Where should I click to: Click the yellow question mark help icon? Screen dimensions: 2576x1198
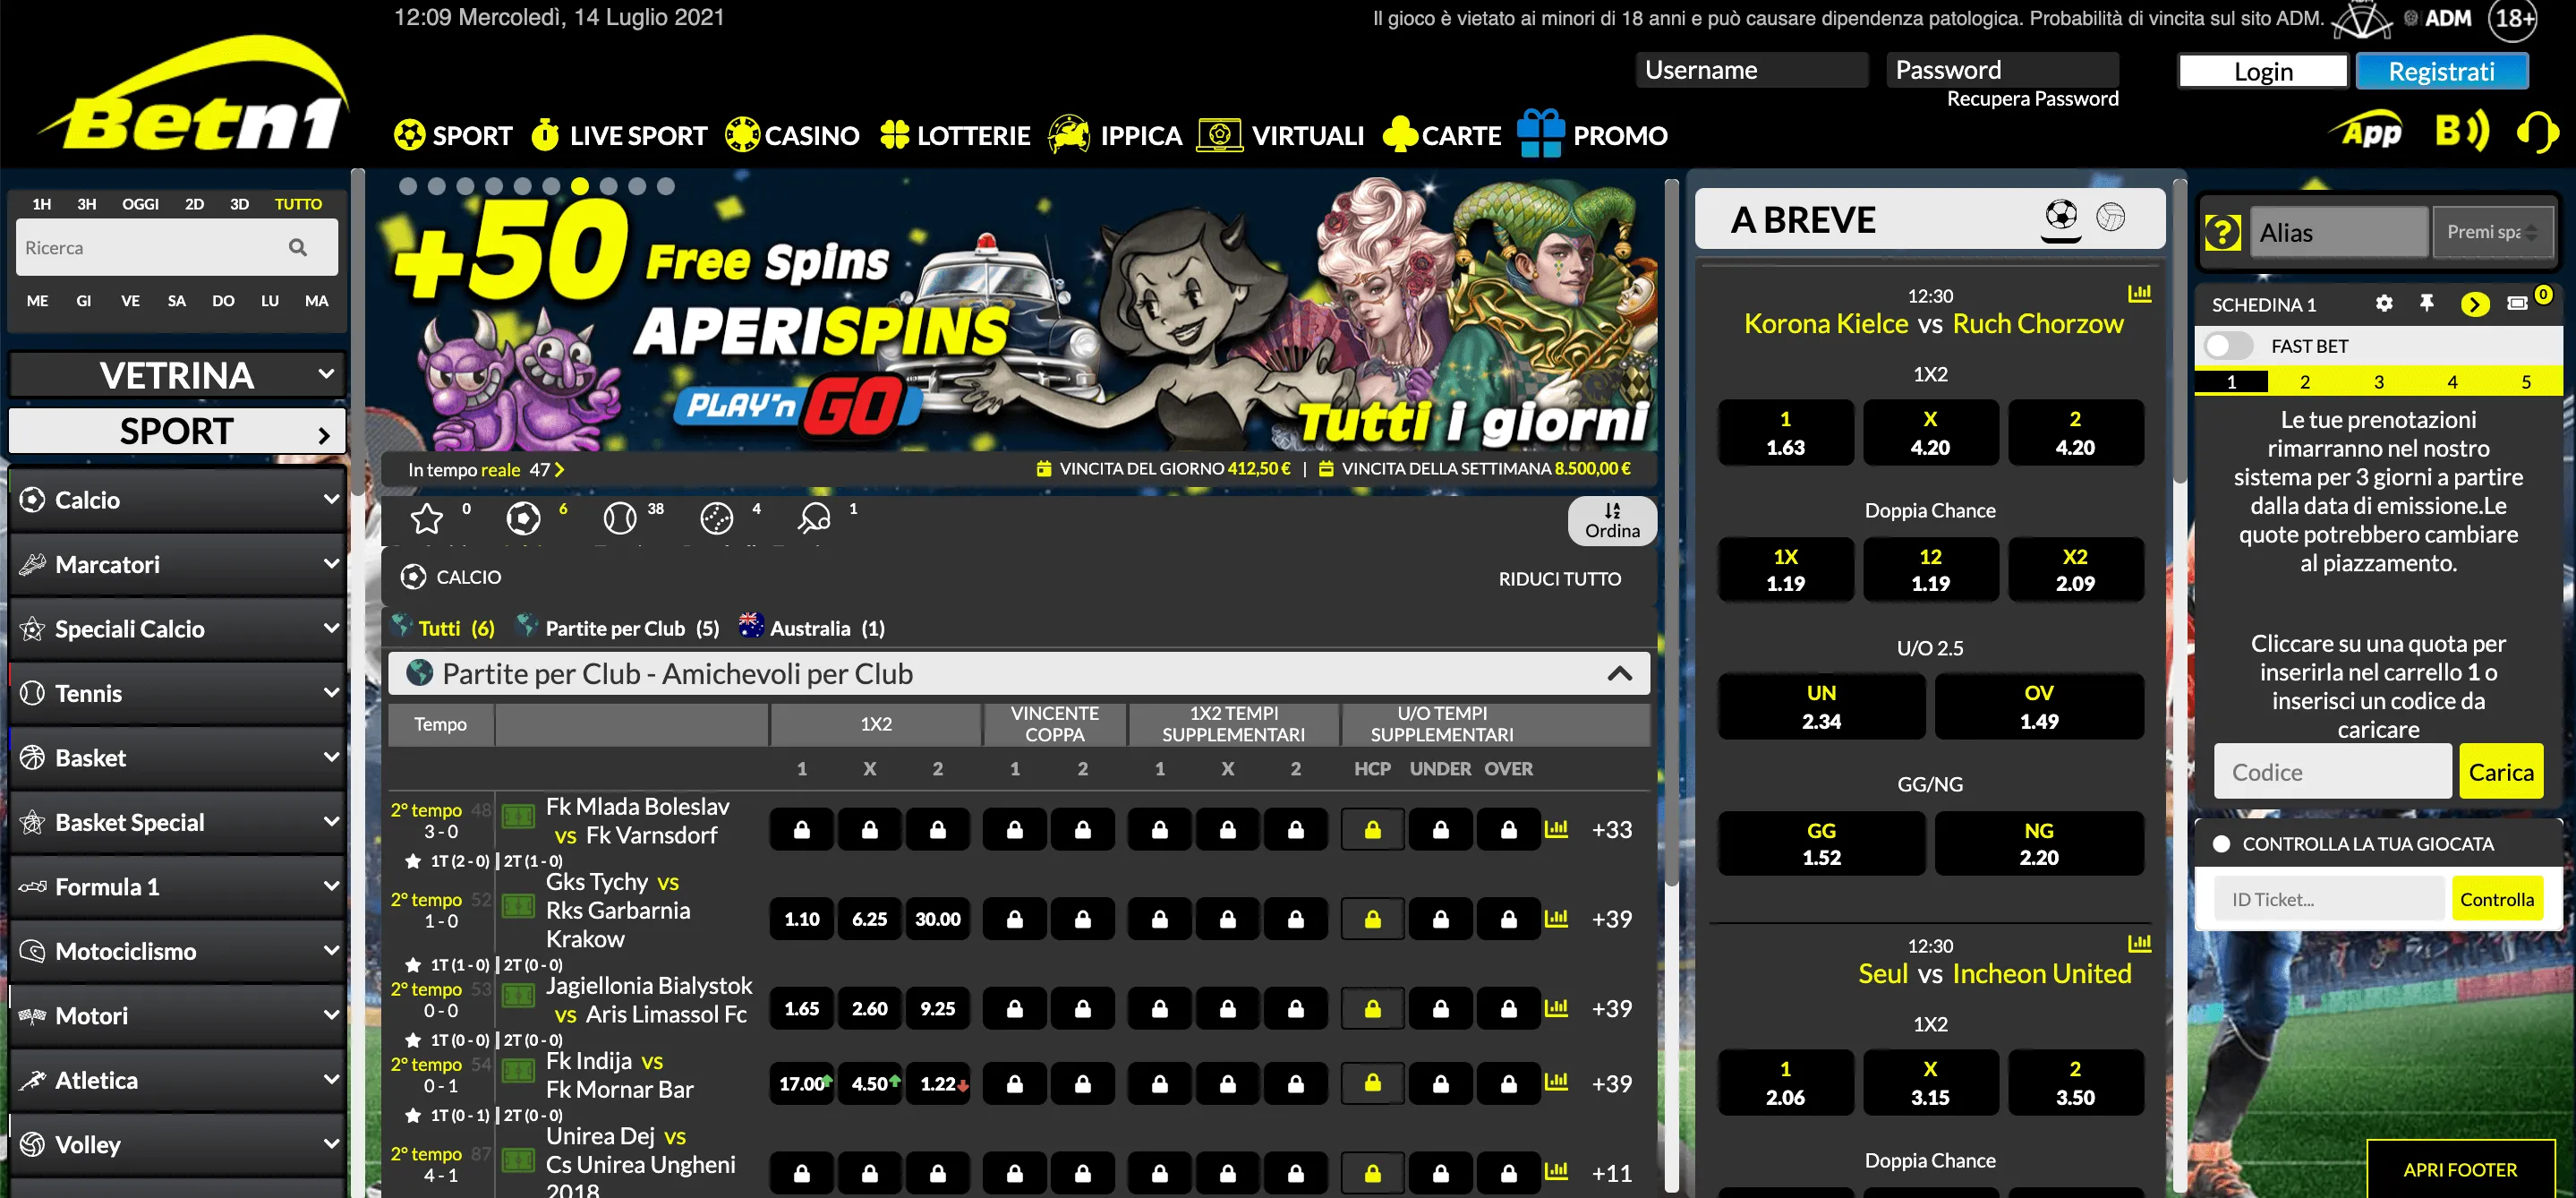coord(2222,233)
